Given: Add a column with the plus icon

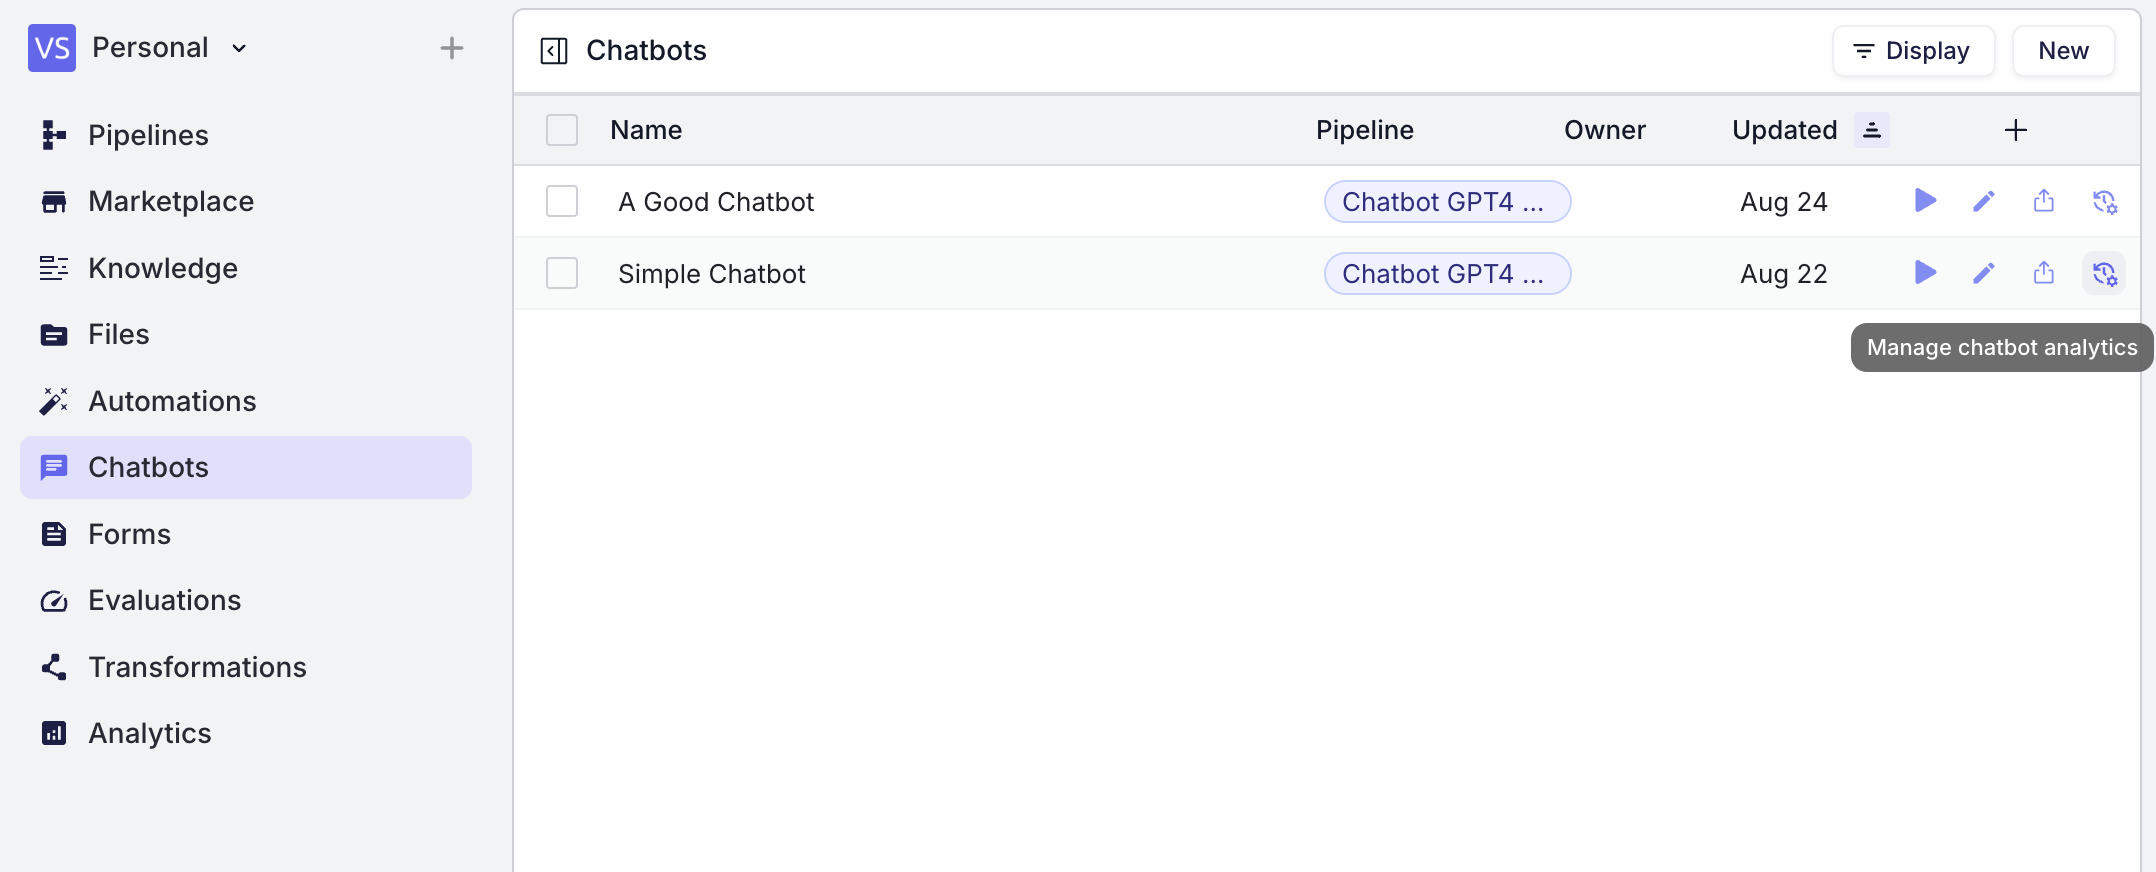Looking at the screenshot, I should pyautogui.click(x=2016, y=130).
